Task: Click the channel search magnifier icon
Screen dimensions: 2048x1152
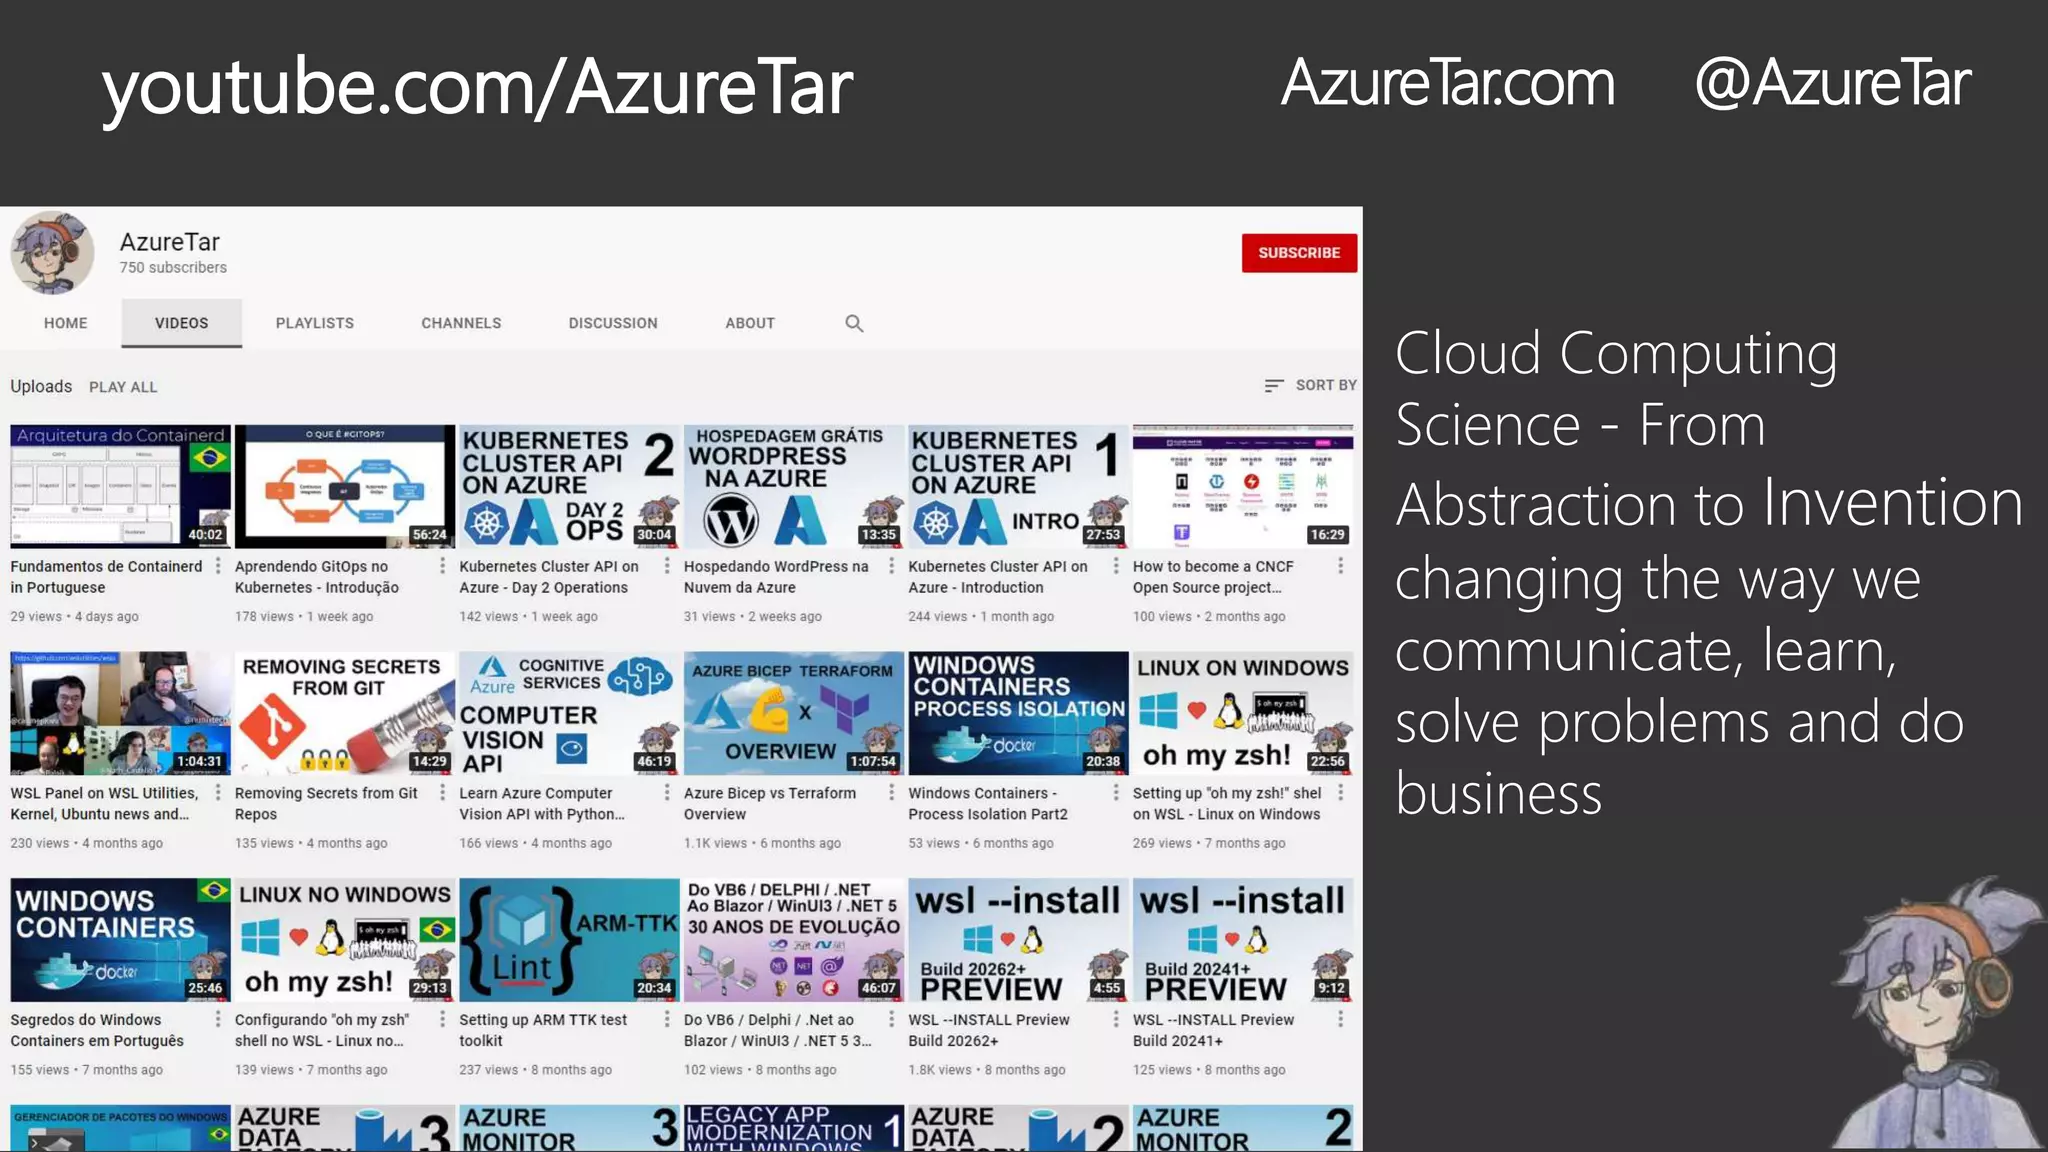Action: tap(854, 323)
